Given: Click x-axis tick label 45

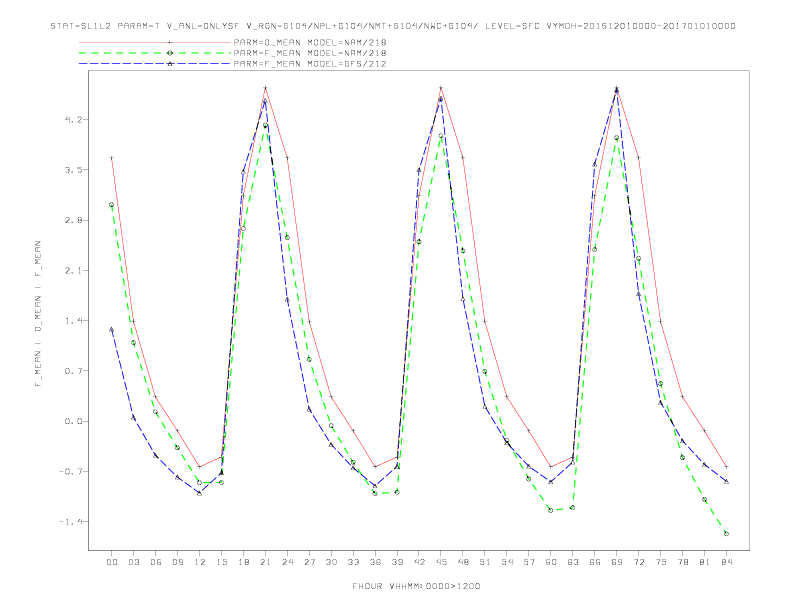Looking at the screenshot, I should click(441, 562).
